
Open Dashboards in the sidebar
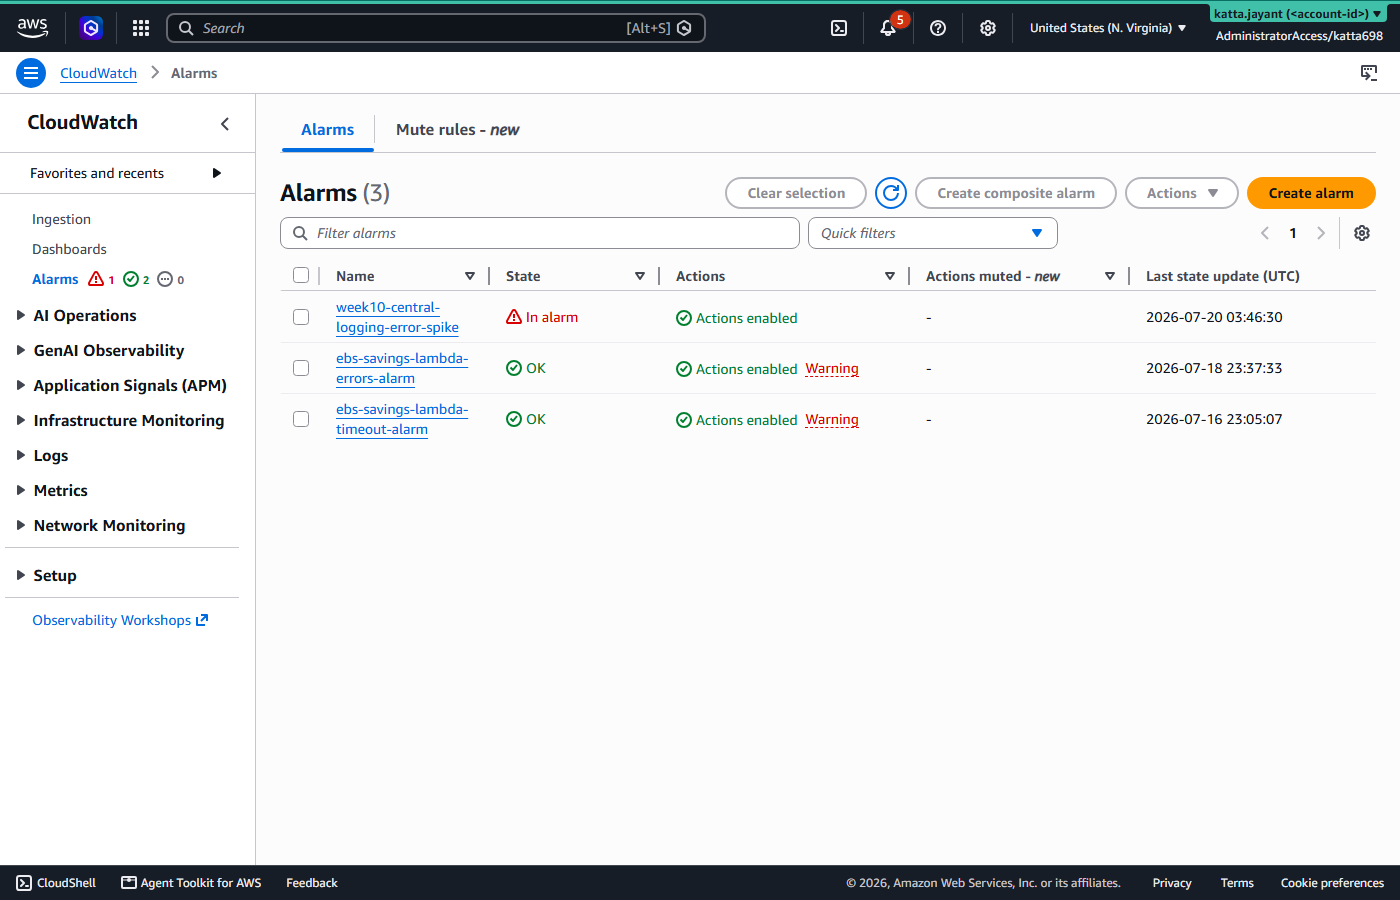point(69,249)
